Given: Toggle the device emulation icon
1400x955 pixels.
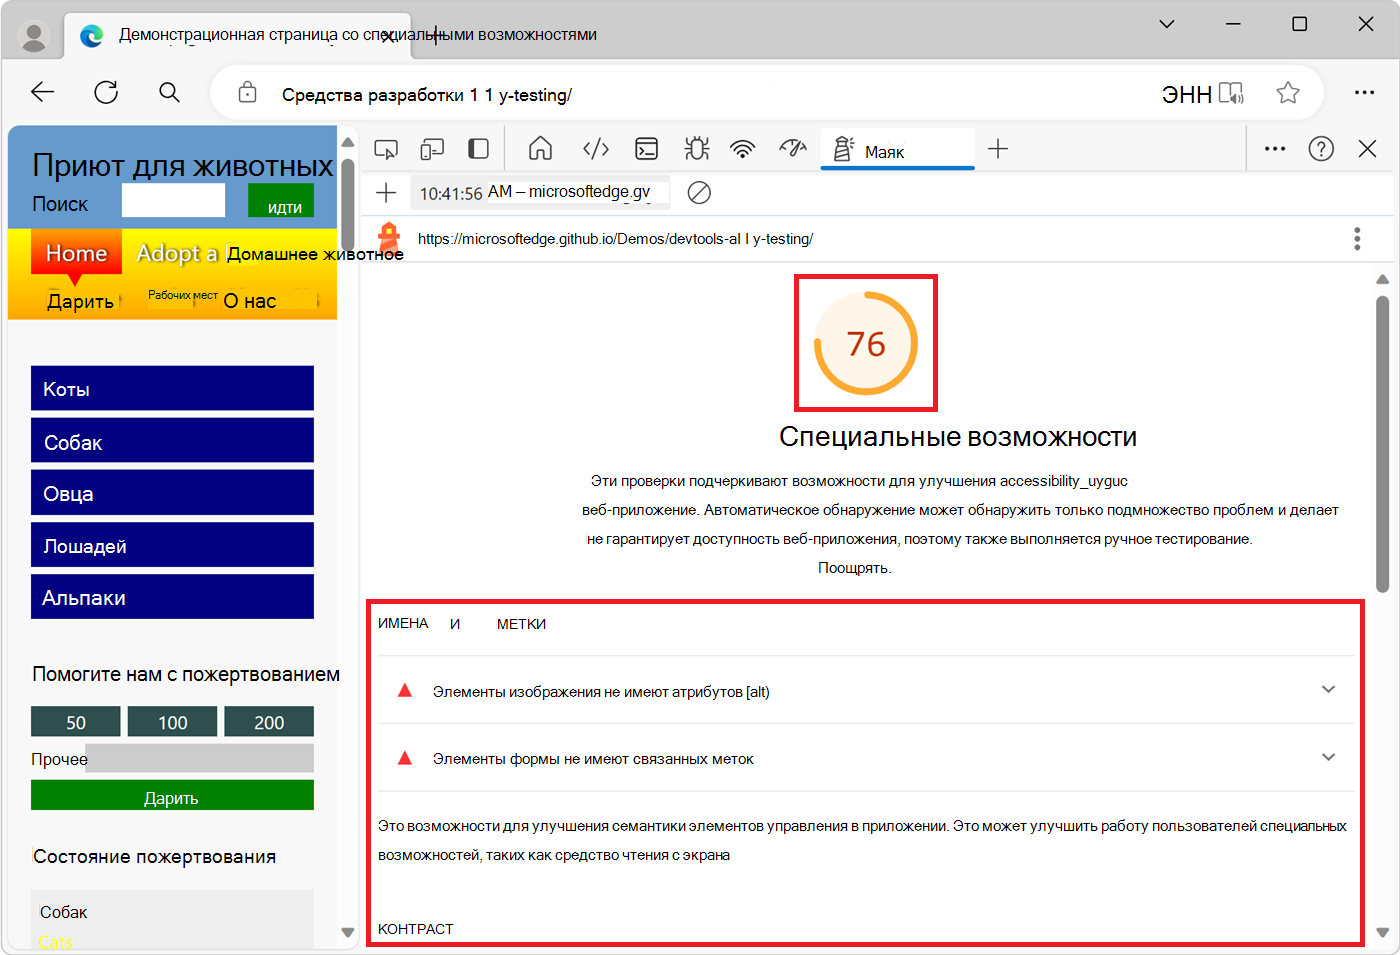Looking at the screenshot, I should coord(432,147).
